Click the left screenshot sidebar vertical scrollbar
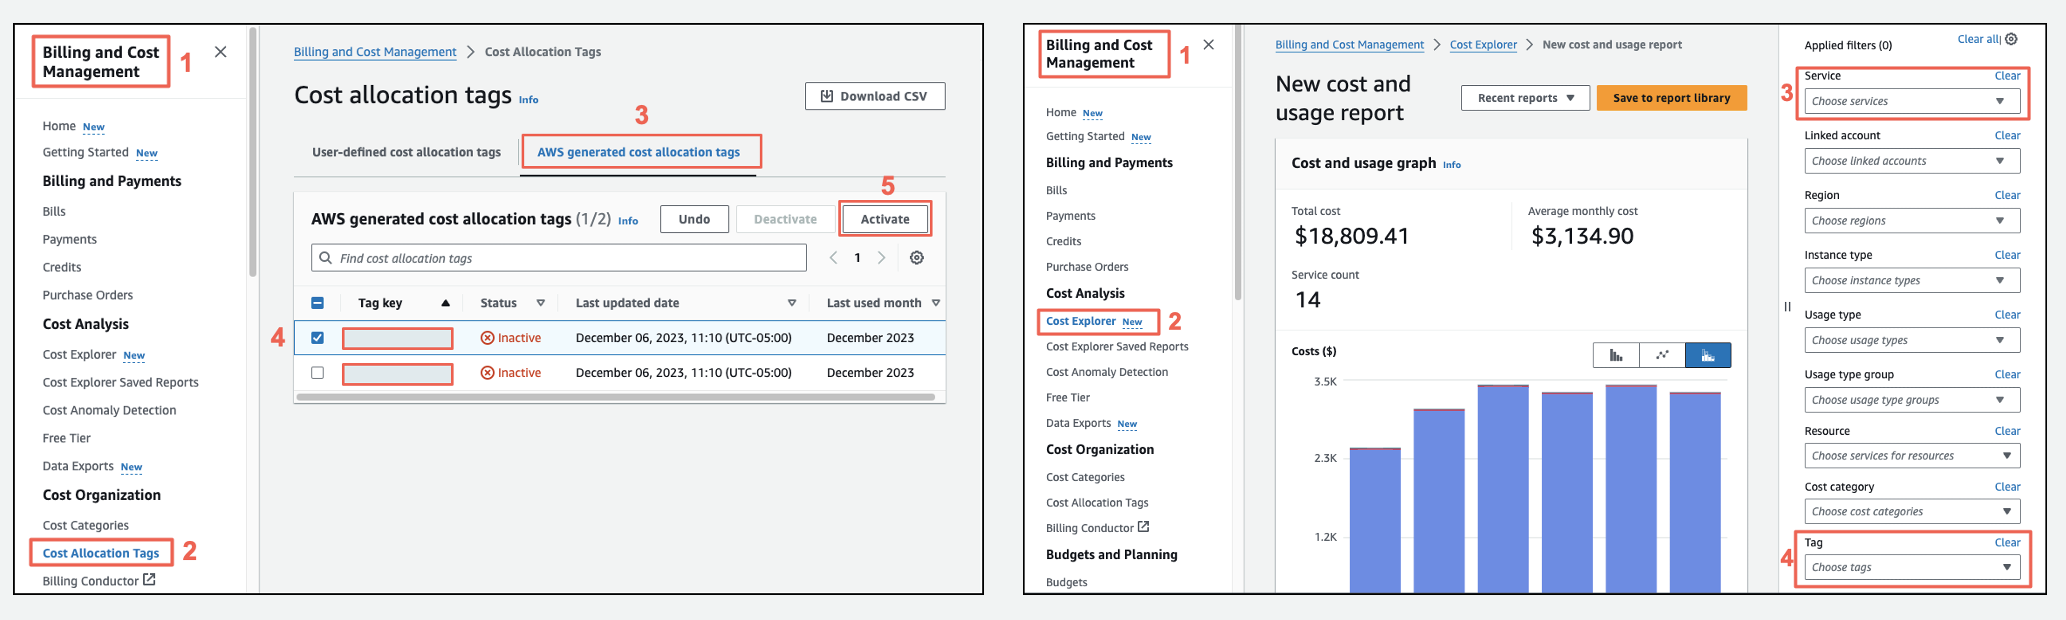Screen dimensions: 2066x620 [253, 152]
